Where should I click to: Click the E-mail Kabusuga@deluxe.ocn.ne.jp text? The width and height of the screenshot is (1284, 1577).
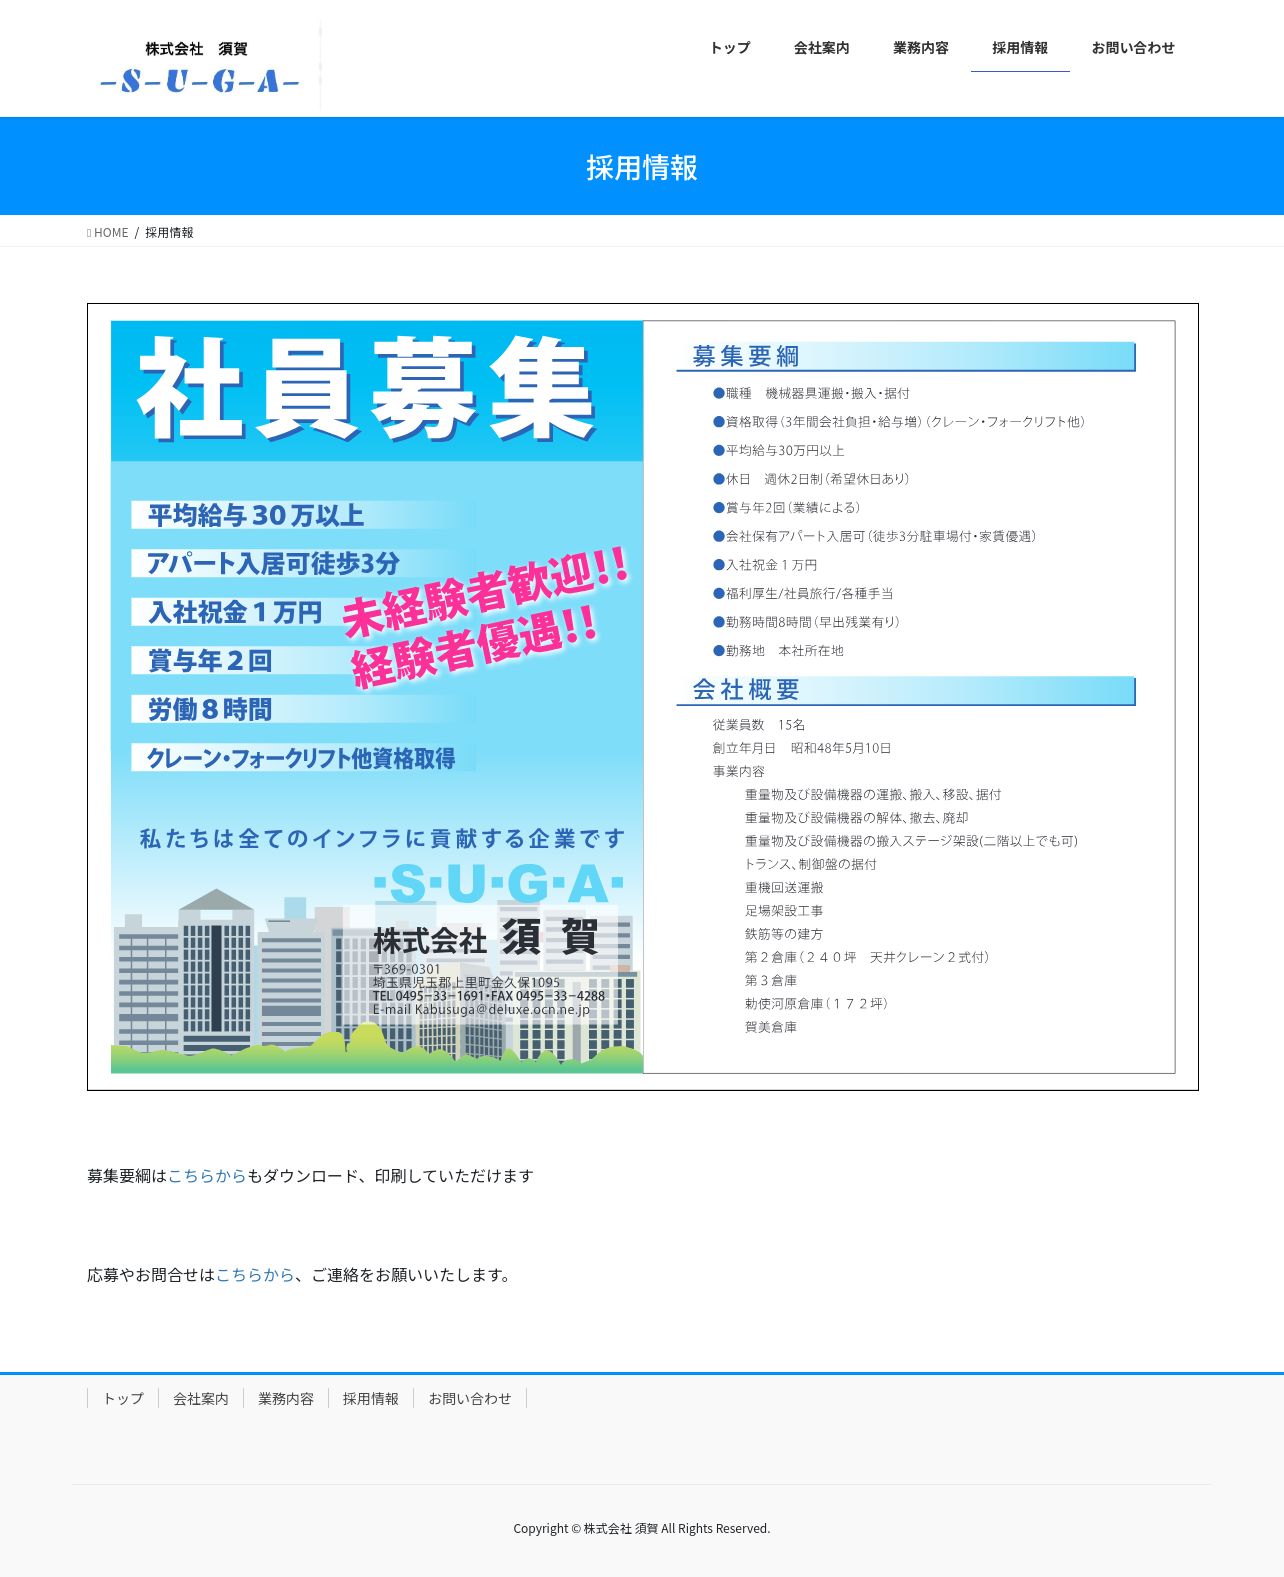(x=481, y=1010)
